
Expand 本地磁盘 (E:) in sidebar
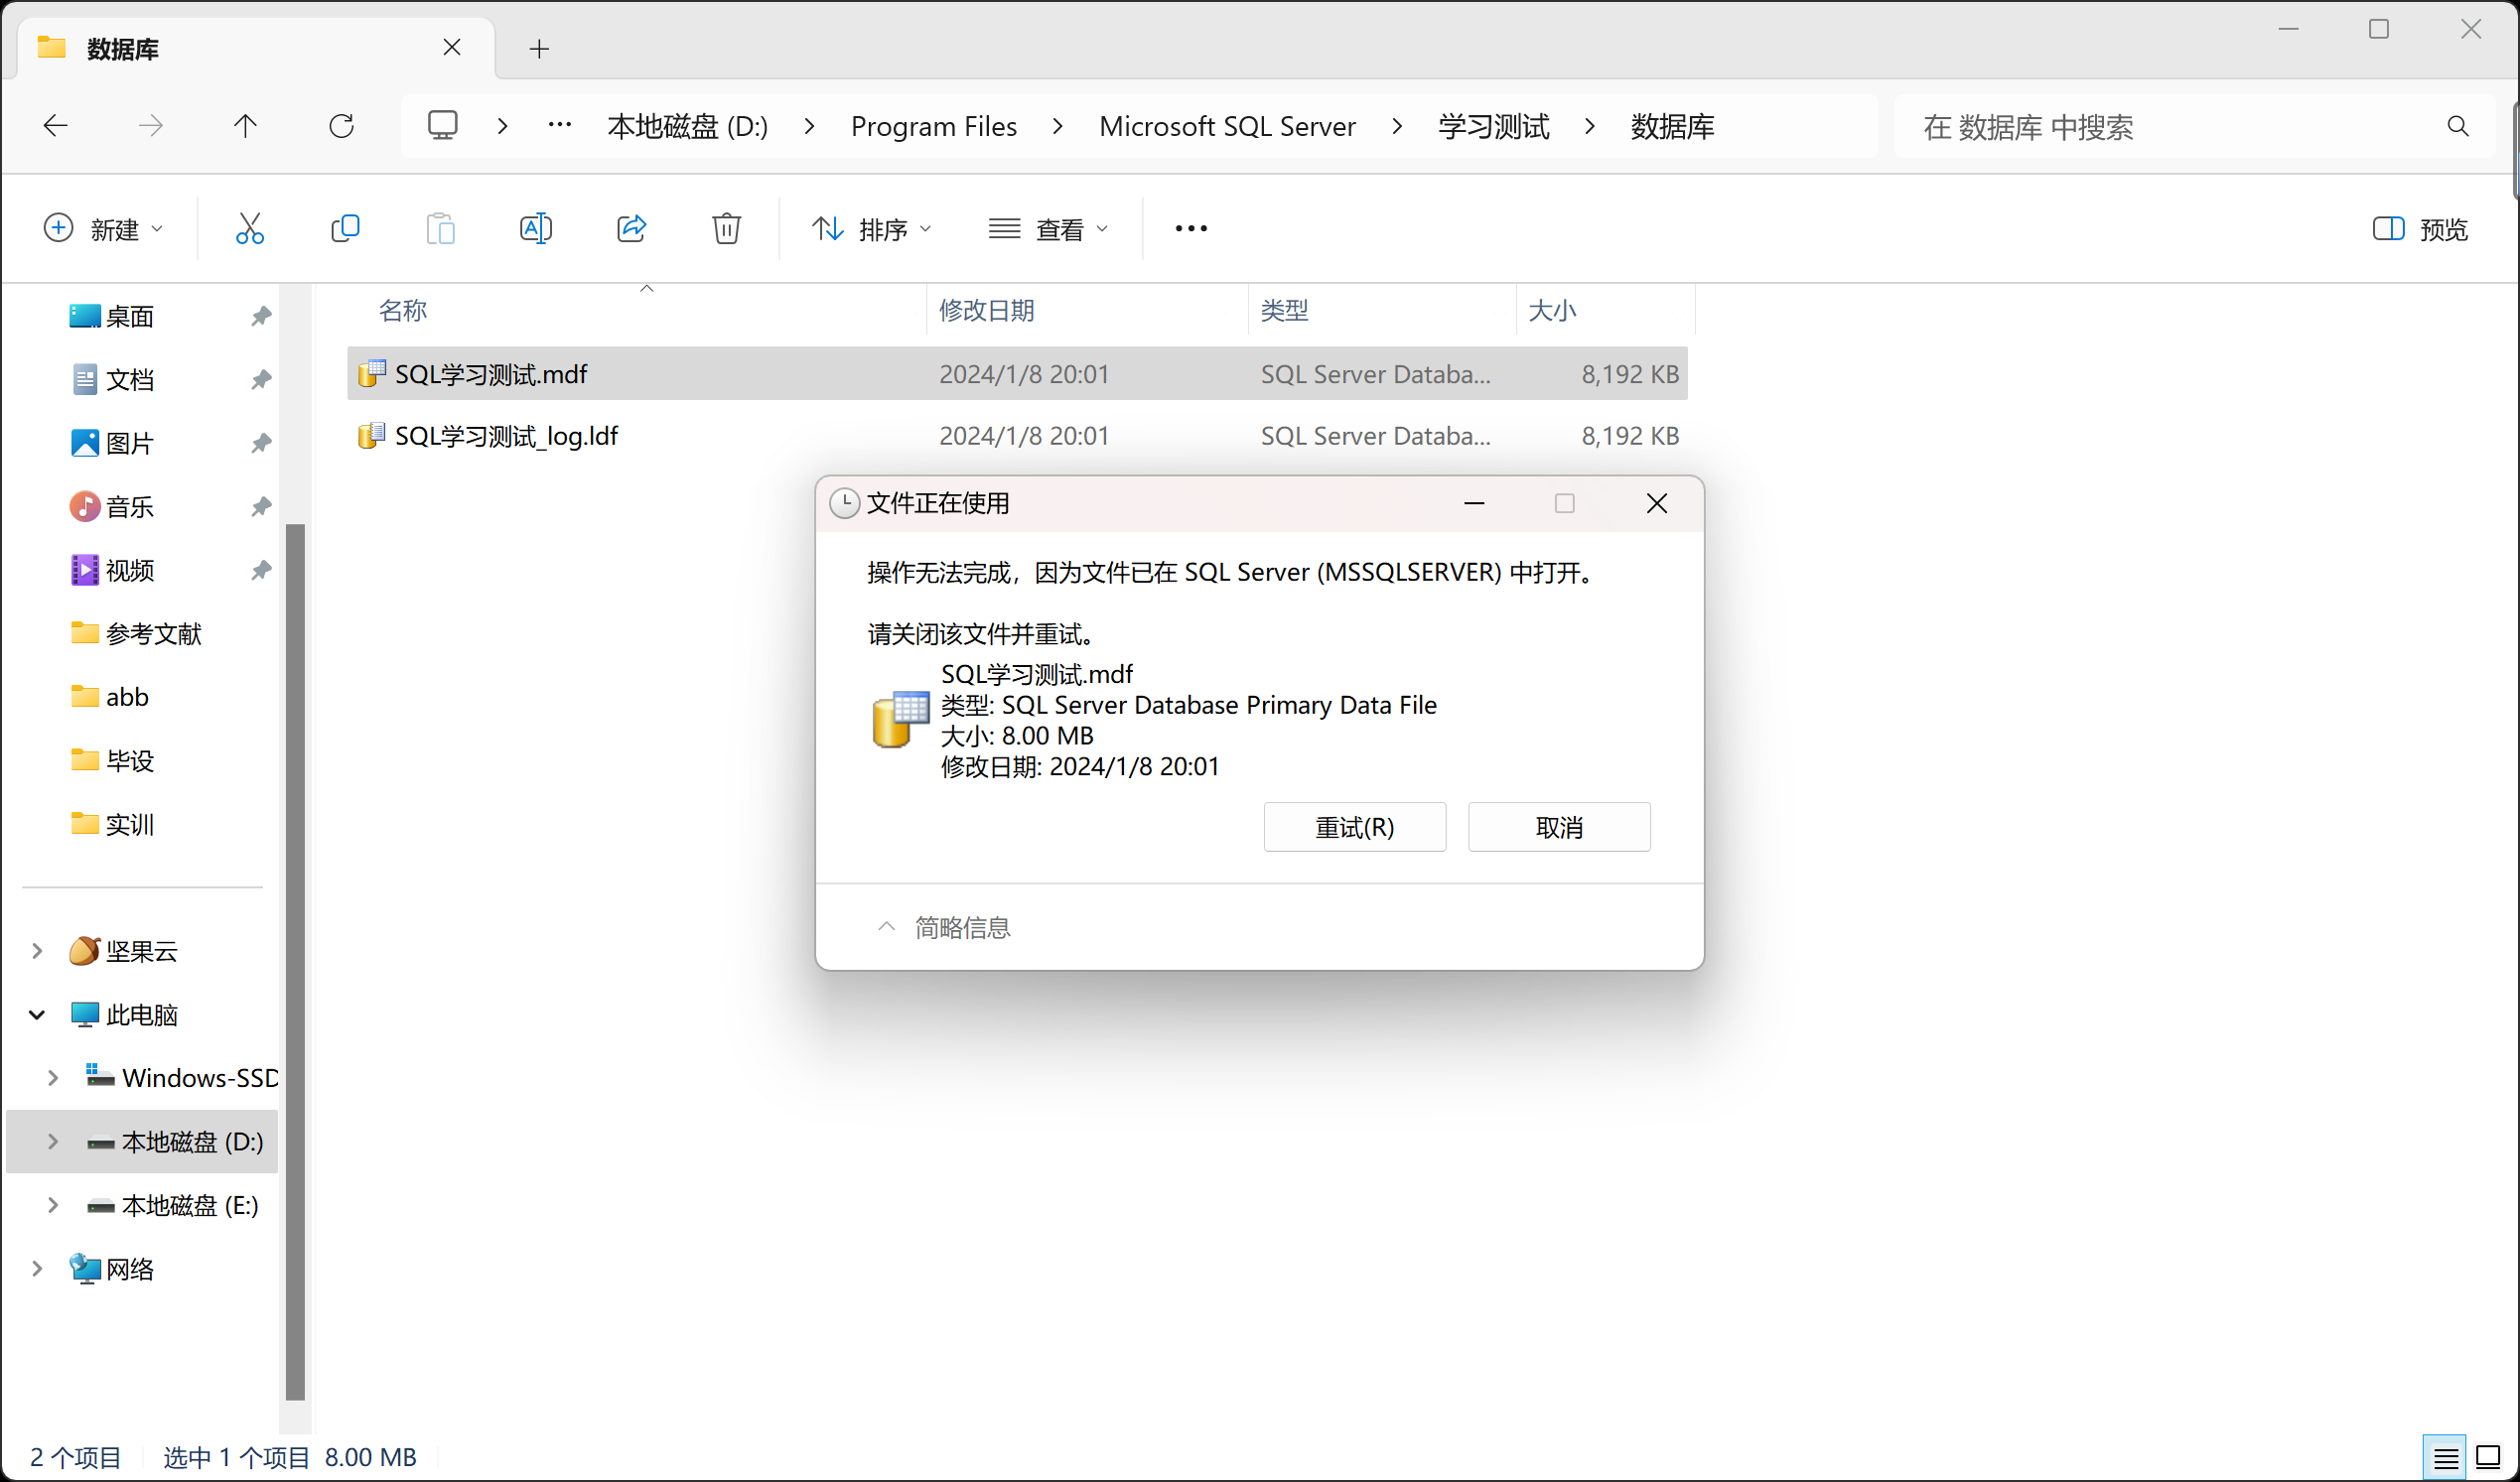point(53,1205)
